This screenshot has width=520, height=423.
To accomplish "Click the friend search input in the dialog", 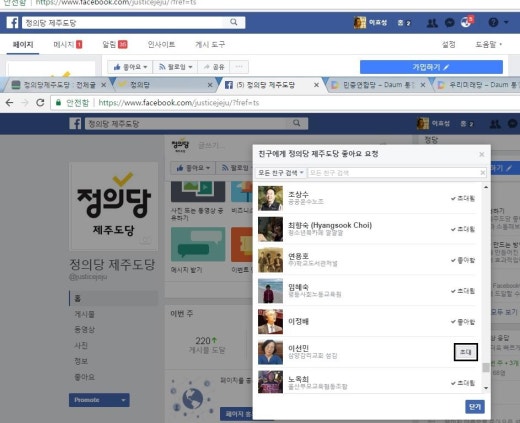I will 396,173.
